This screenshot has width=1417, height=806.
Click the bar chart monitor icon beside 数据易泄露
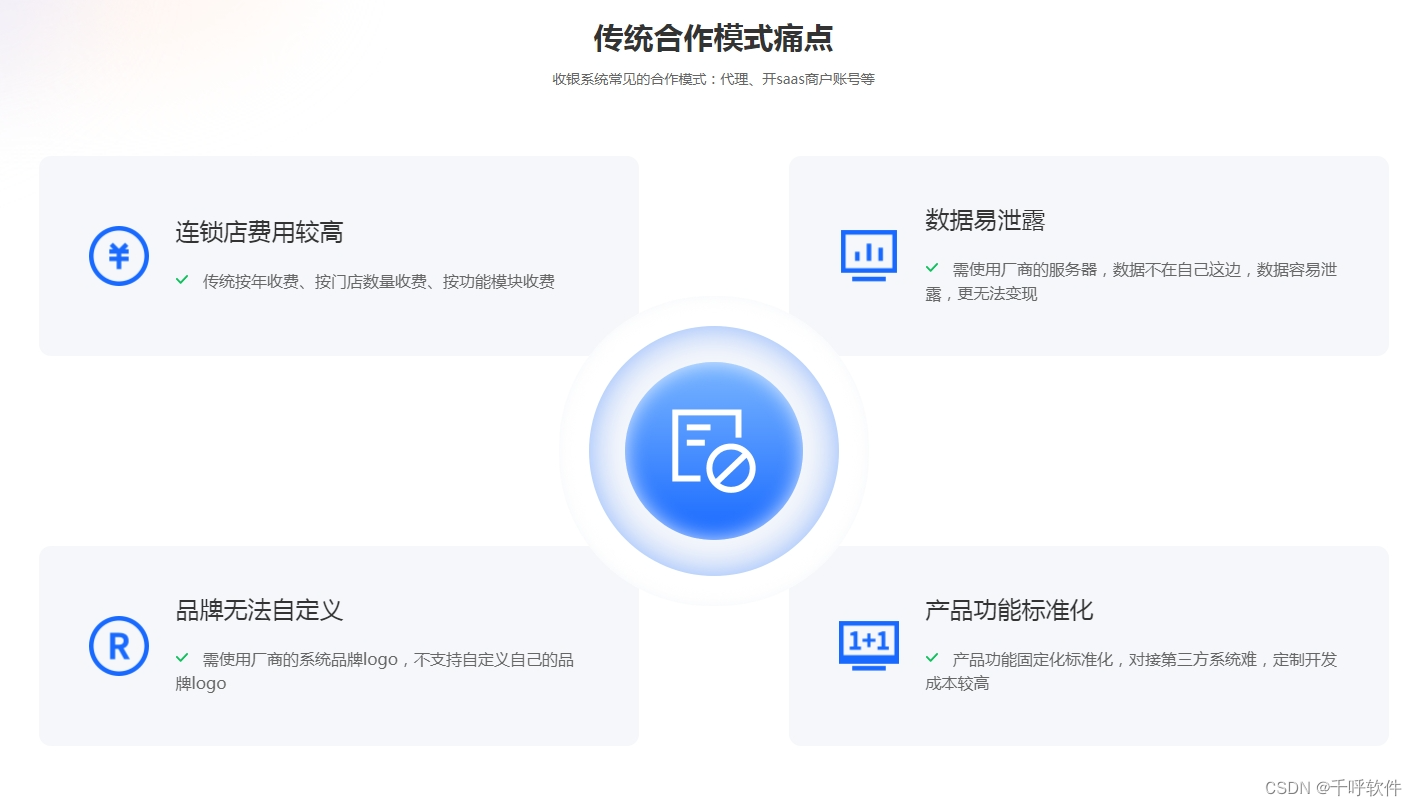click(868, 256)
